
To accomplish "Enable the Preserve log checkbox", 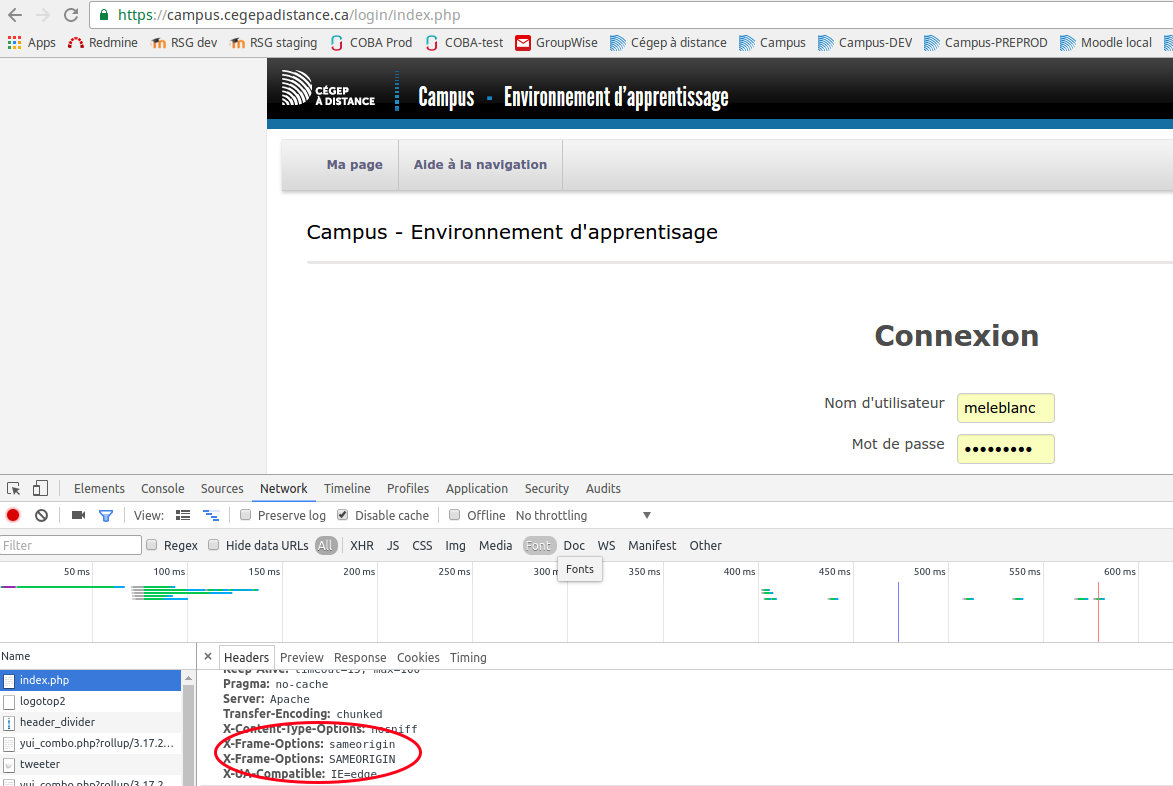I will coord(246,515).
